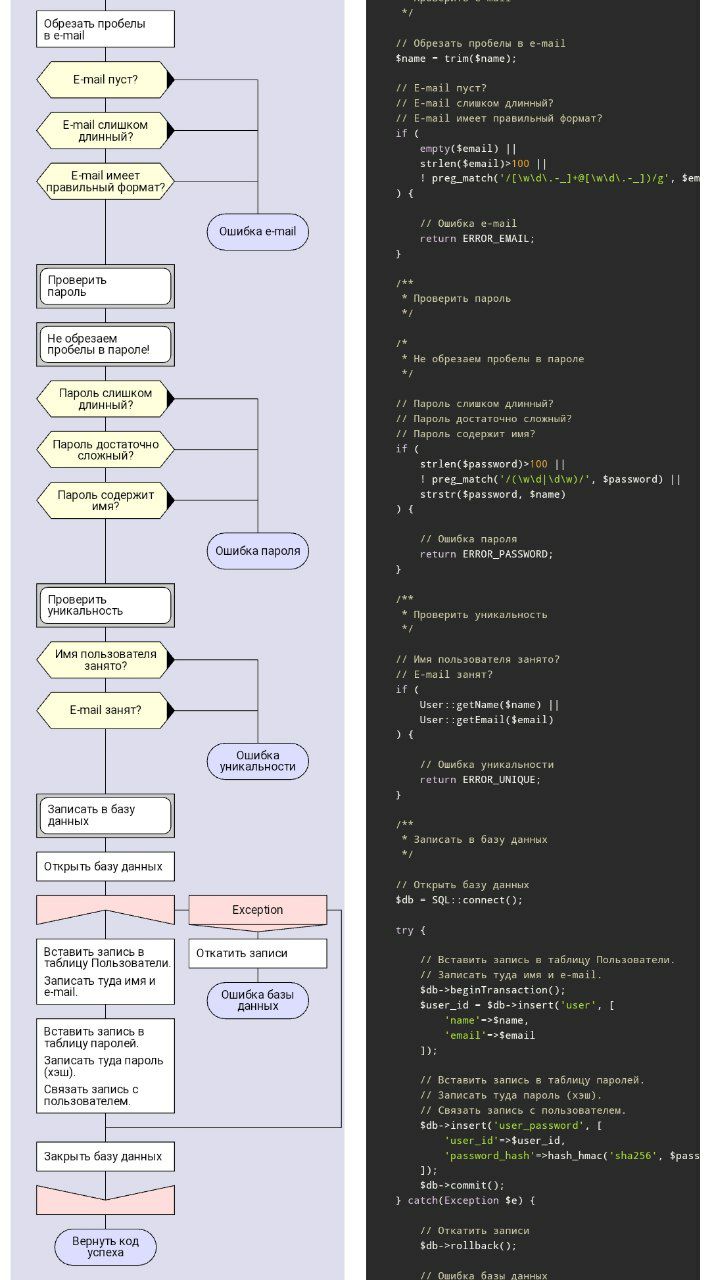
Task: Click the 'return ERROR_PASSWORD;' code line
Action: [485, 554]
